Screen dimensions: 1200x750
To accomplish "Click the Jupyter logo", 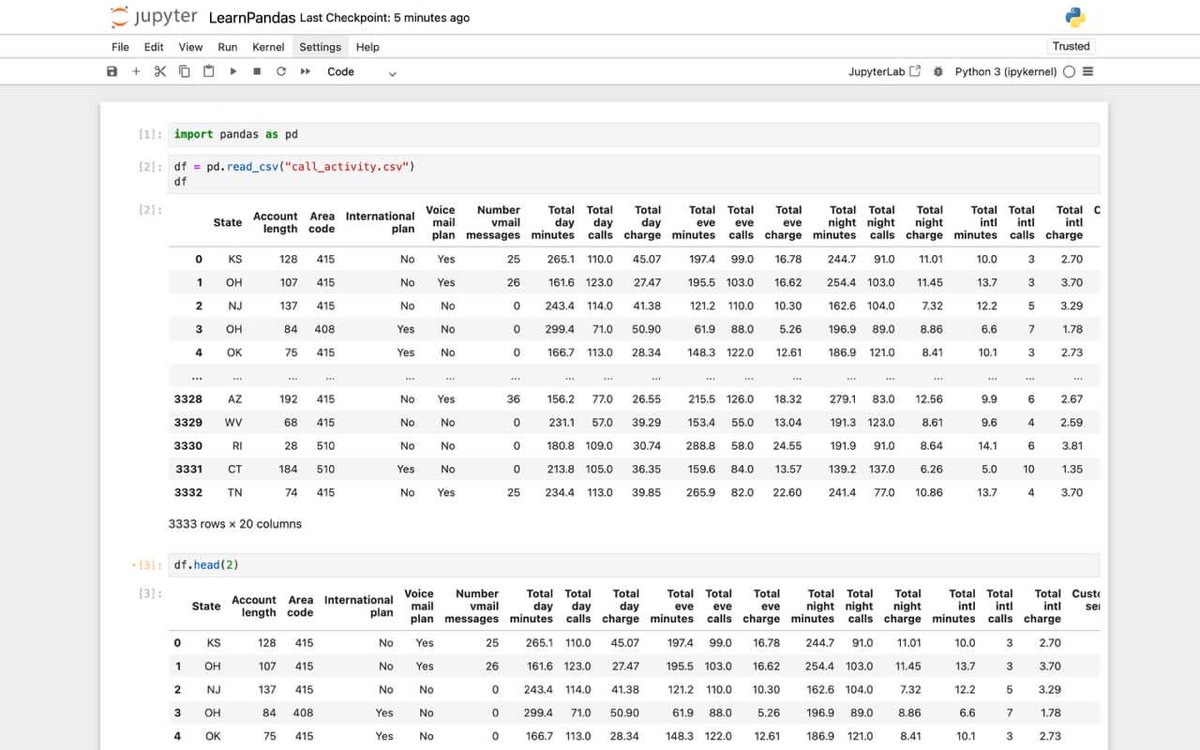I will 154,17.
